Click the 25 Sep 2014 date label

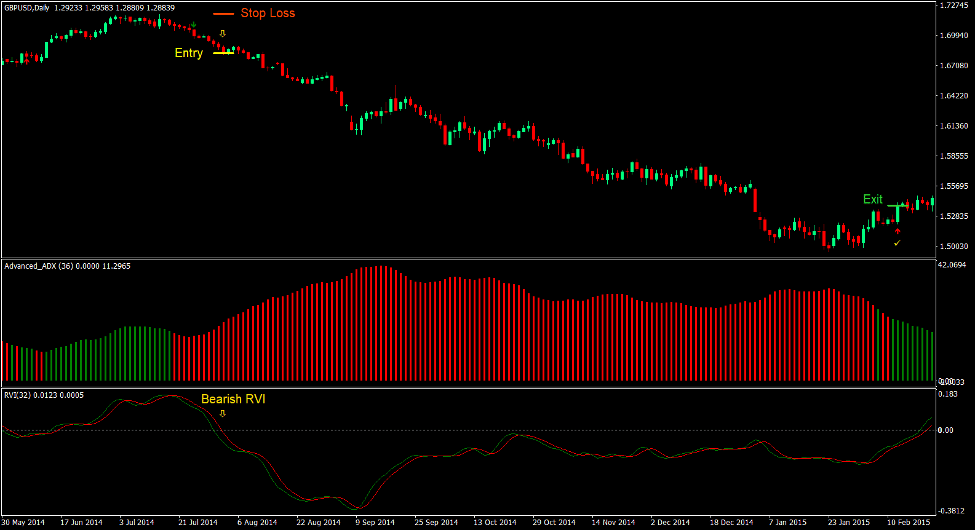[436, 522]
